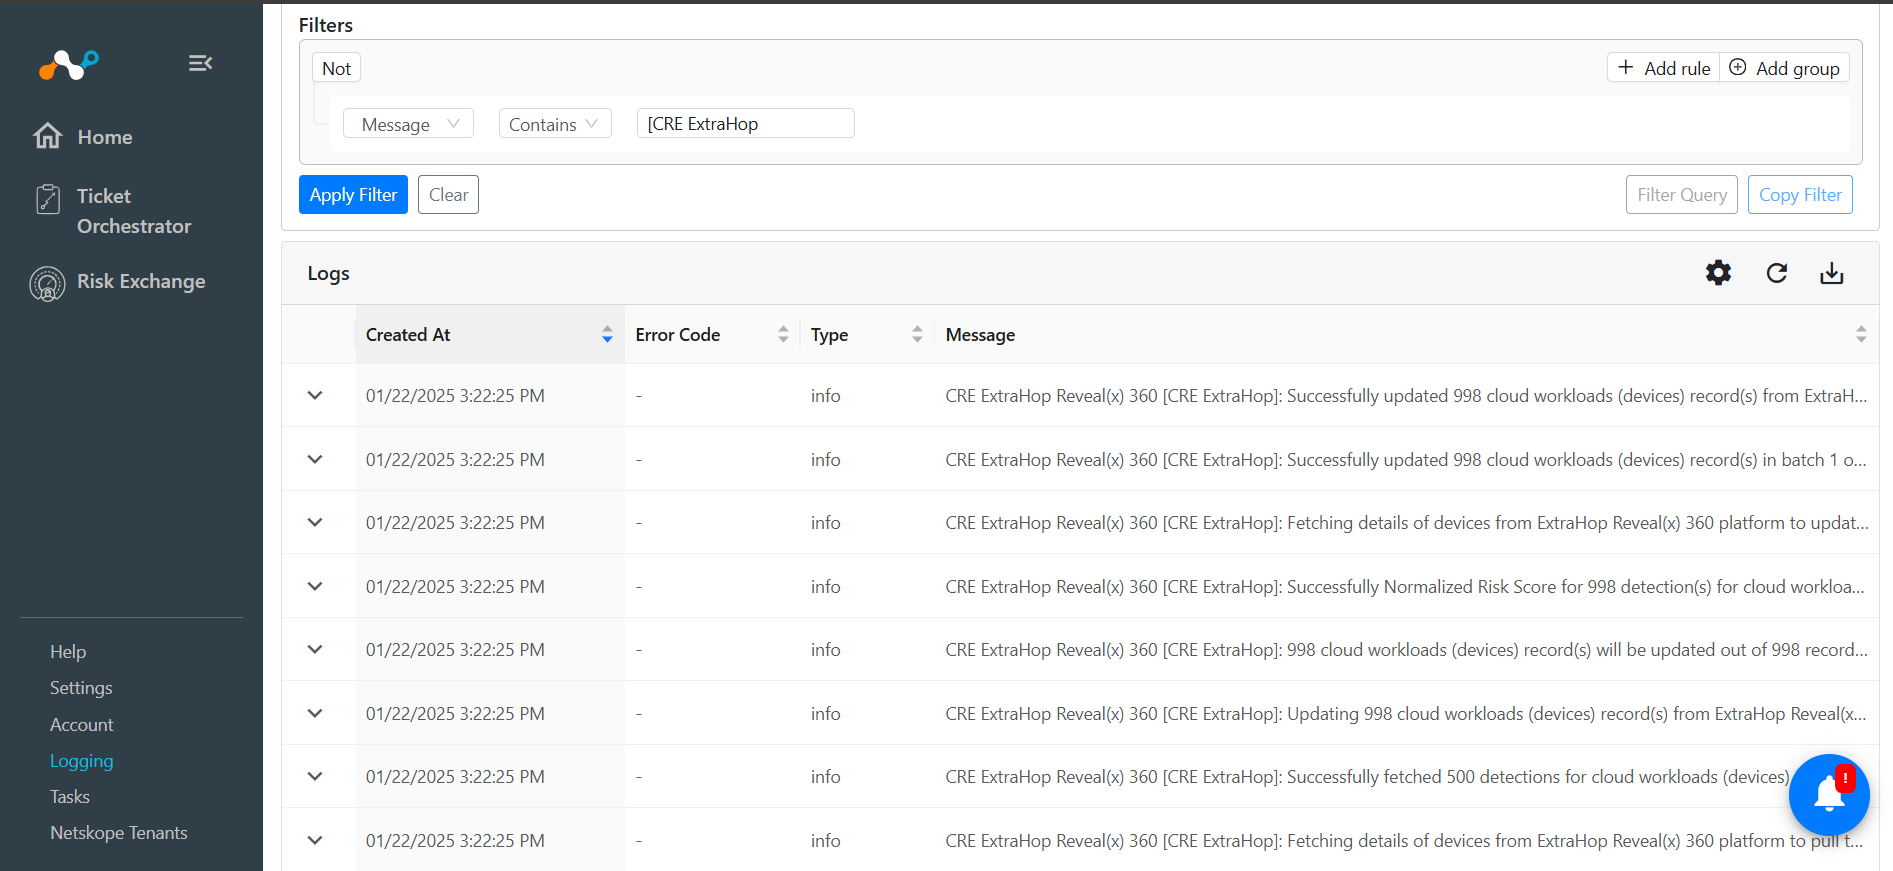Expand the 'Successfully updated 998 ... from ExtraH...' log row
Image resolution: width=1893 pixels, height=871 pixels.
pyautogui.click(x=315, y=395)
